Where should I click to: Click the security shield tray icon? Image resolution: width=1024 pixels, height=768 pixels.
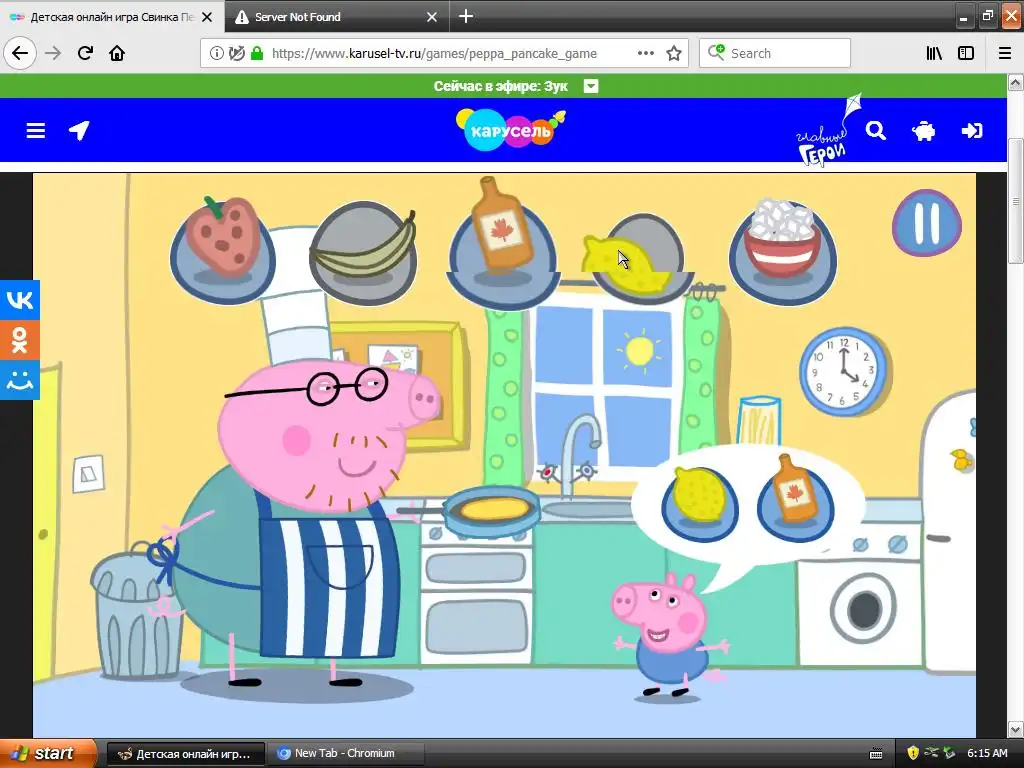912,754
